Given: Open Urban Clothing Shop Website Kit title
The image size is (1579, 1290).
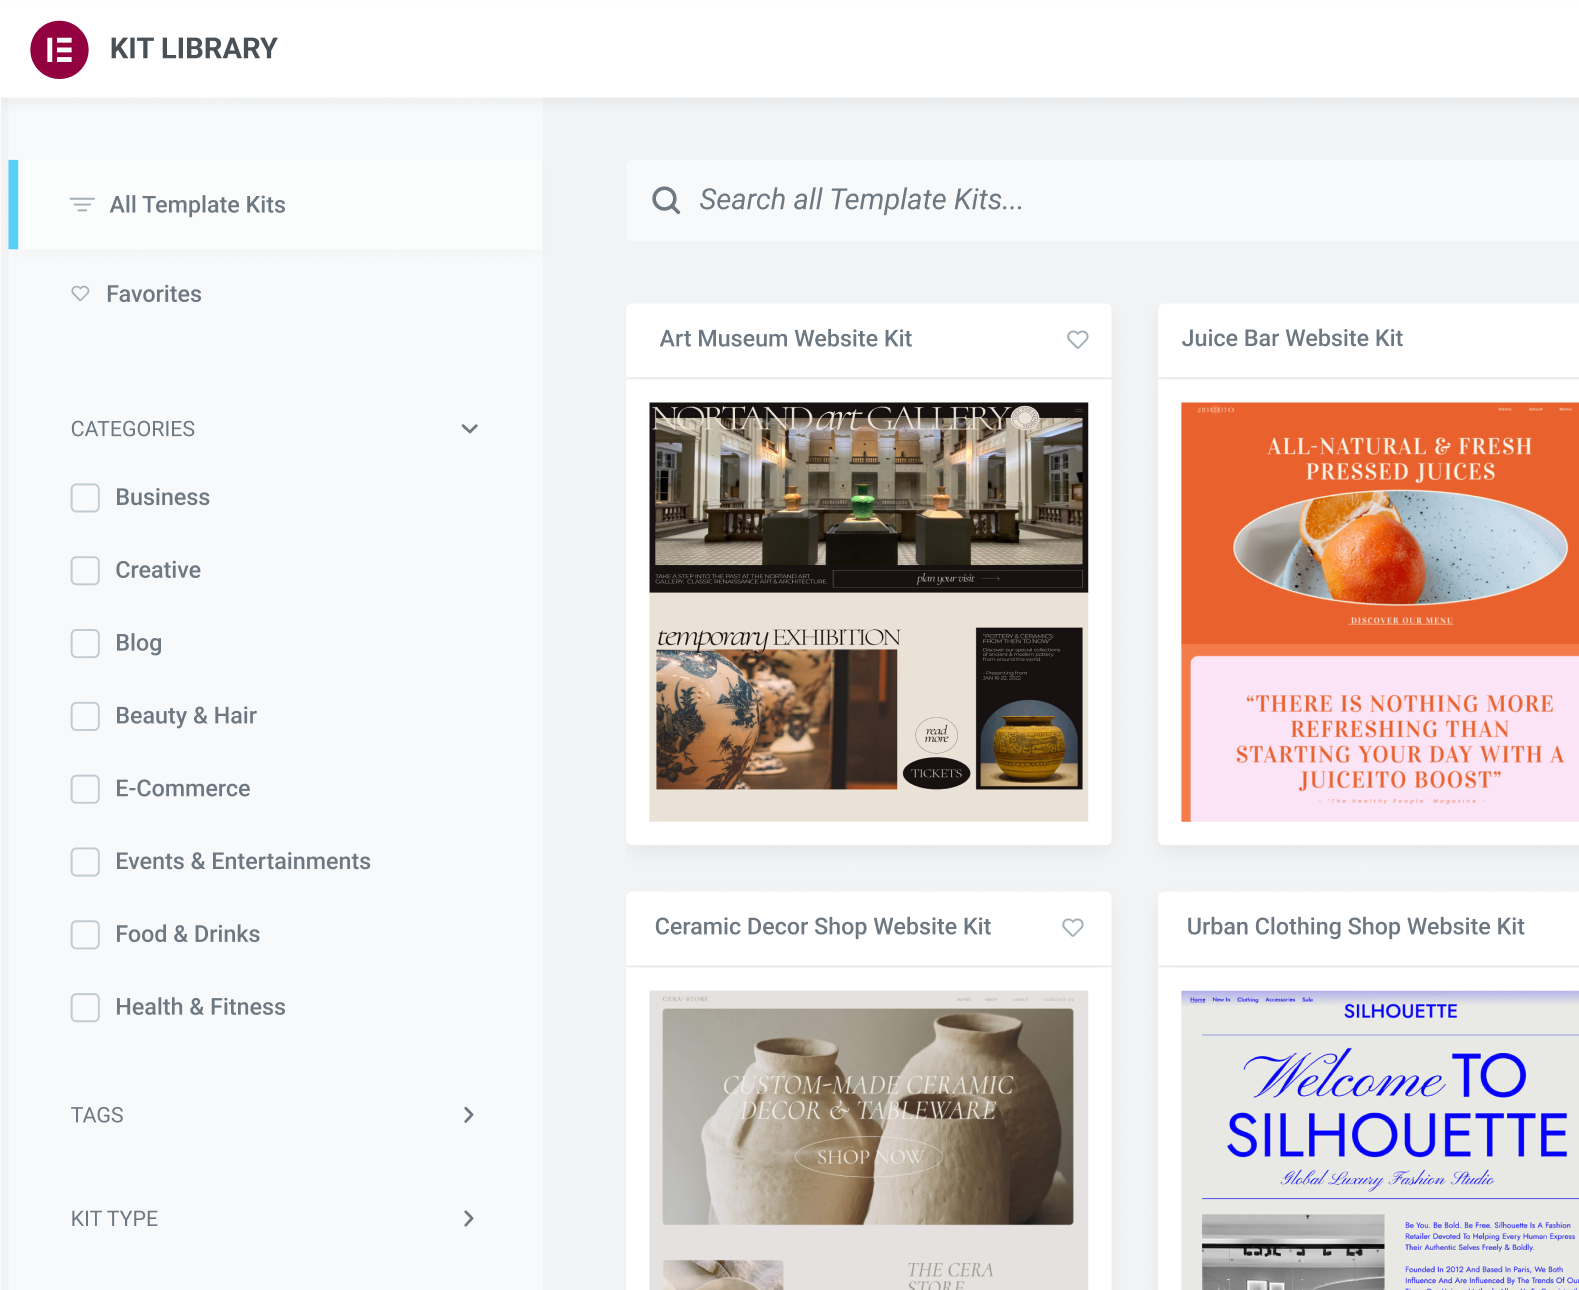Looking at the screenshot, I should 1355,927.
